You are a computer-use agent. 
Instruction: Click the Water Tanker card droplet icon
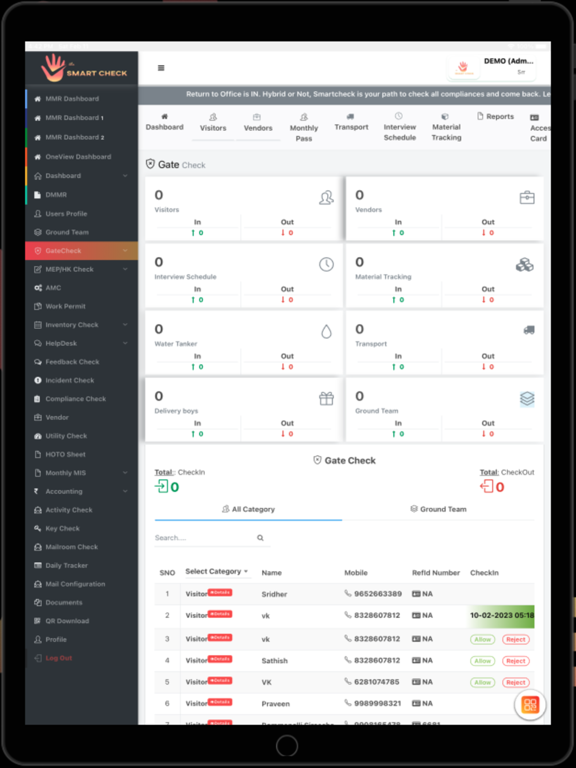pyautogui.click(x=326, y=332)
